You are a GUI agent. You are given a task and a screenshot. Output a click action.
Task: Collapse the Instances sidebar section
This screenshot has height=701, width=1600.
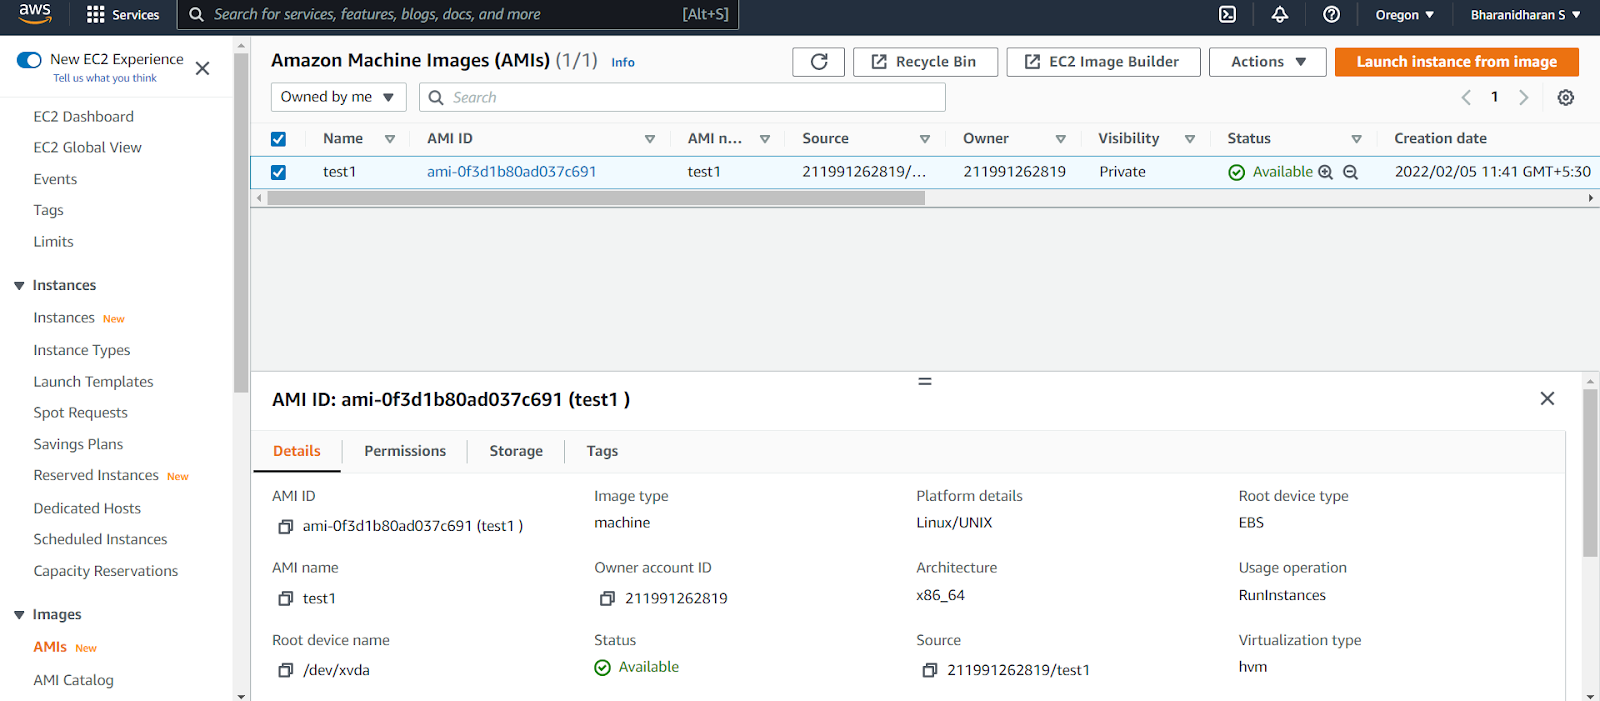[x=19, y=286]
